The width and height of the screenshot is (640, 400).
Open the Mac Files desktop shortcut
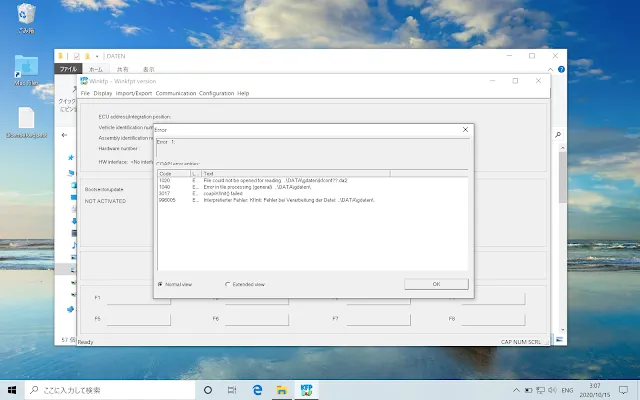pos(26,70)
